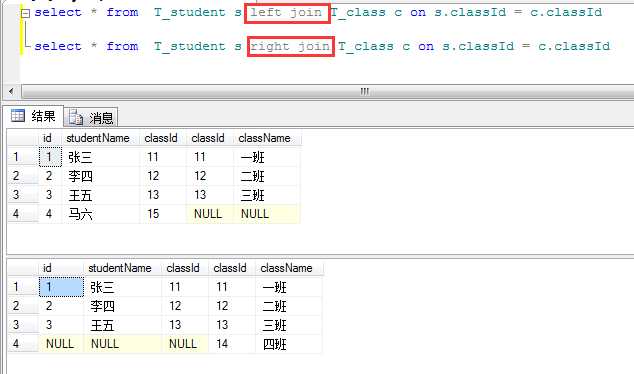Click 'select' keyword in the second query

[x=58, y=46]
